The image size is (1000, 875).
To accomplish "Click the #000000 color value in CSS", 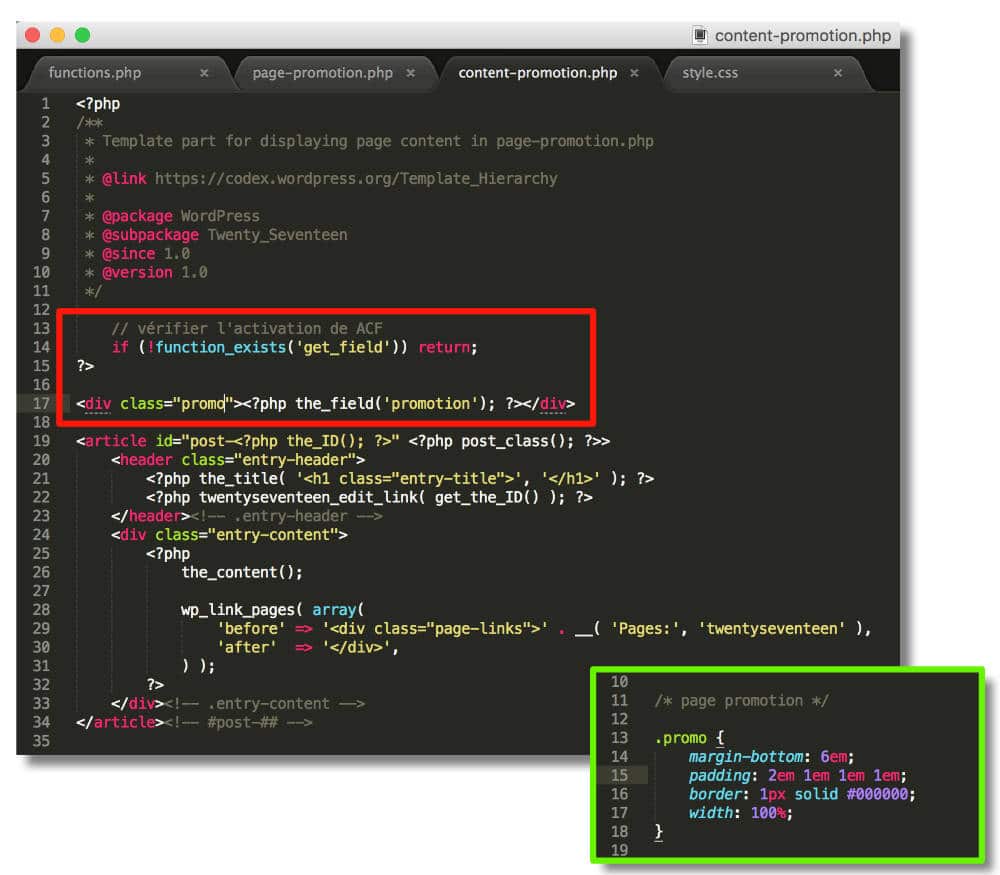I will [880, 794].
